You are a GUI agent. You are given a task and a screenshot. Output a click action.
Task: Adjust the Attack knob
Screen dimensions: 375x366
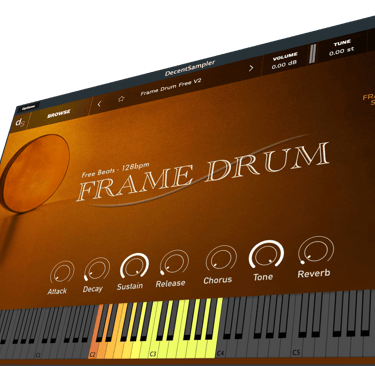pos(62,273)
